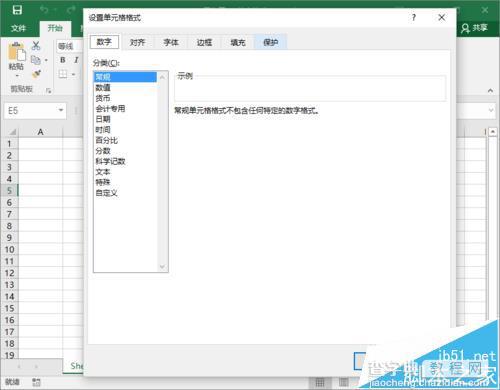500x390 pixels.
Task: Switch to the 对齐 tab
Action: [138, 43]
